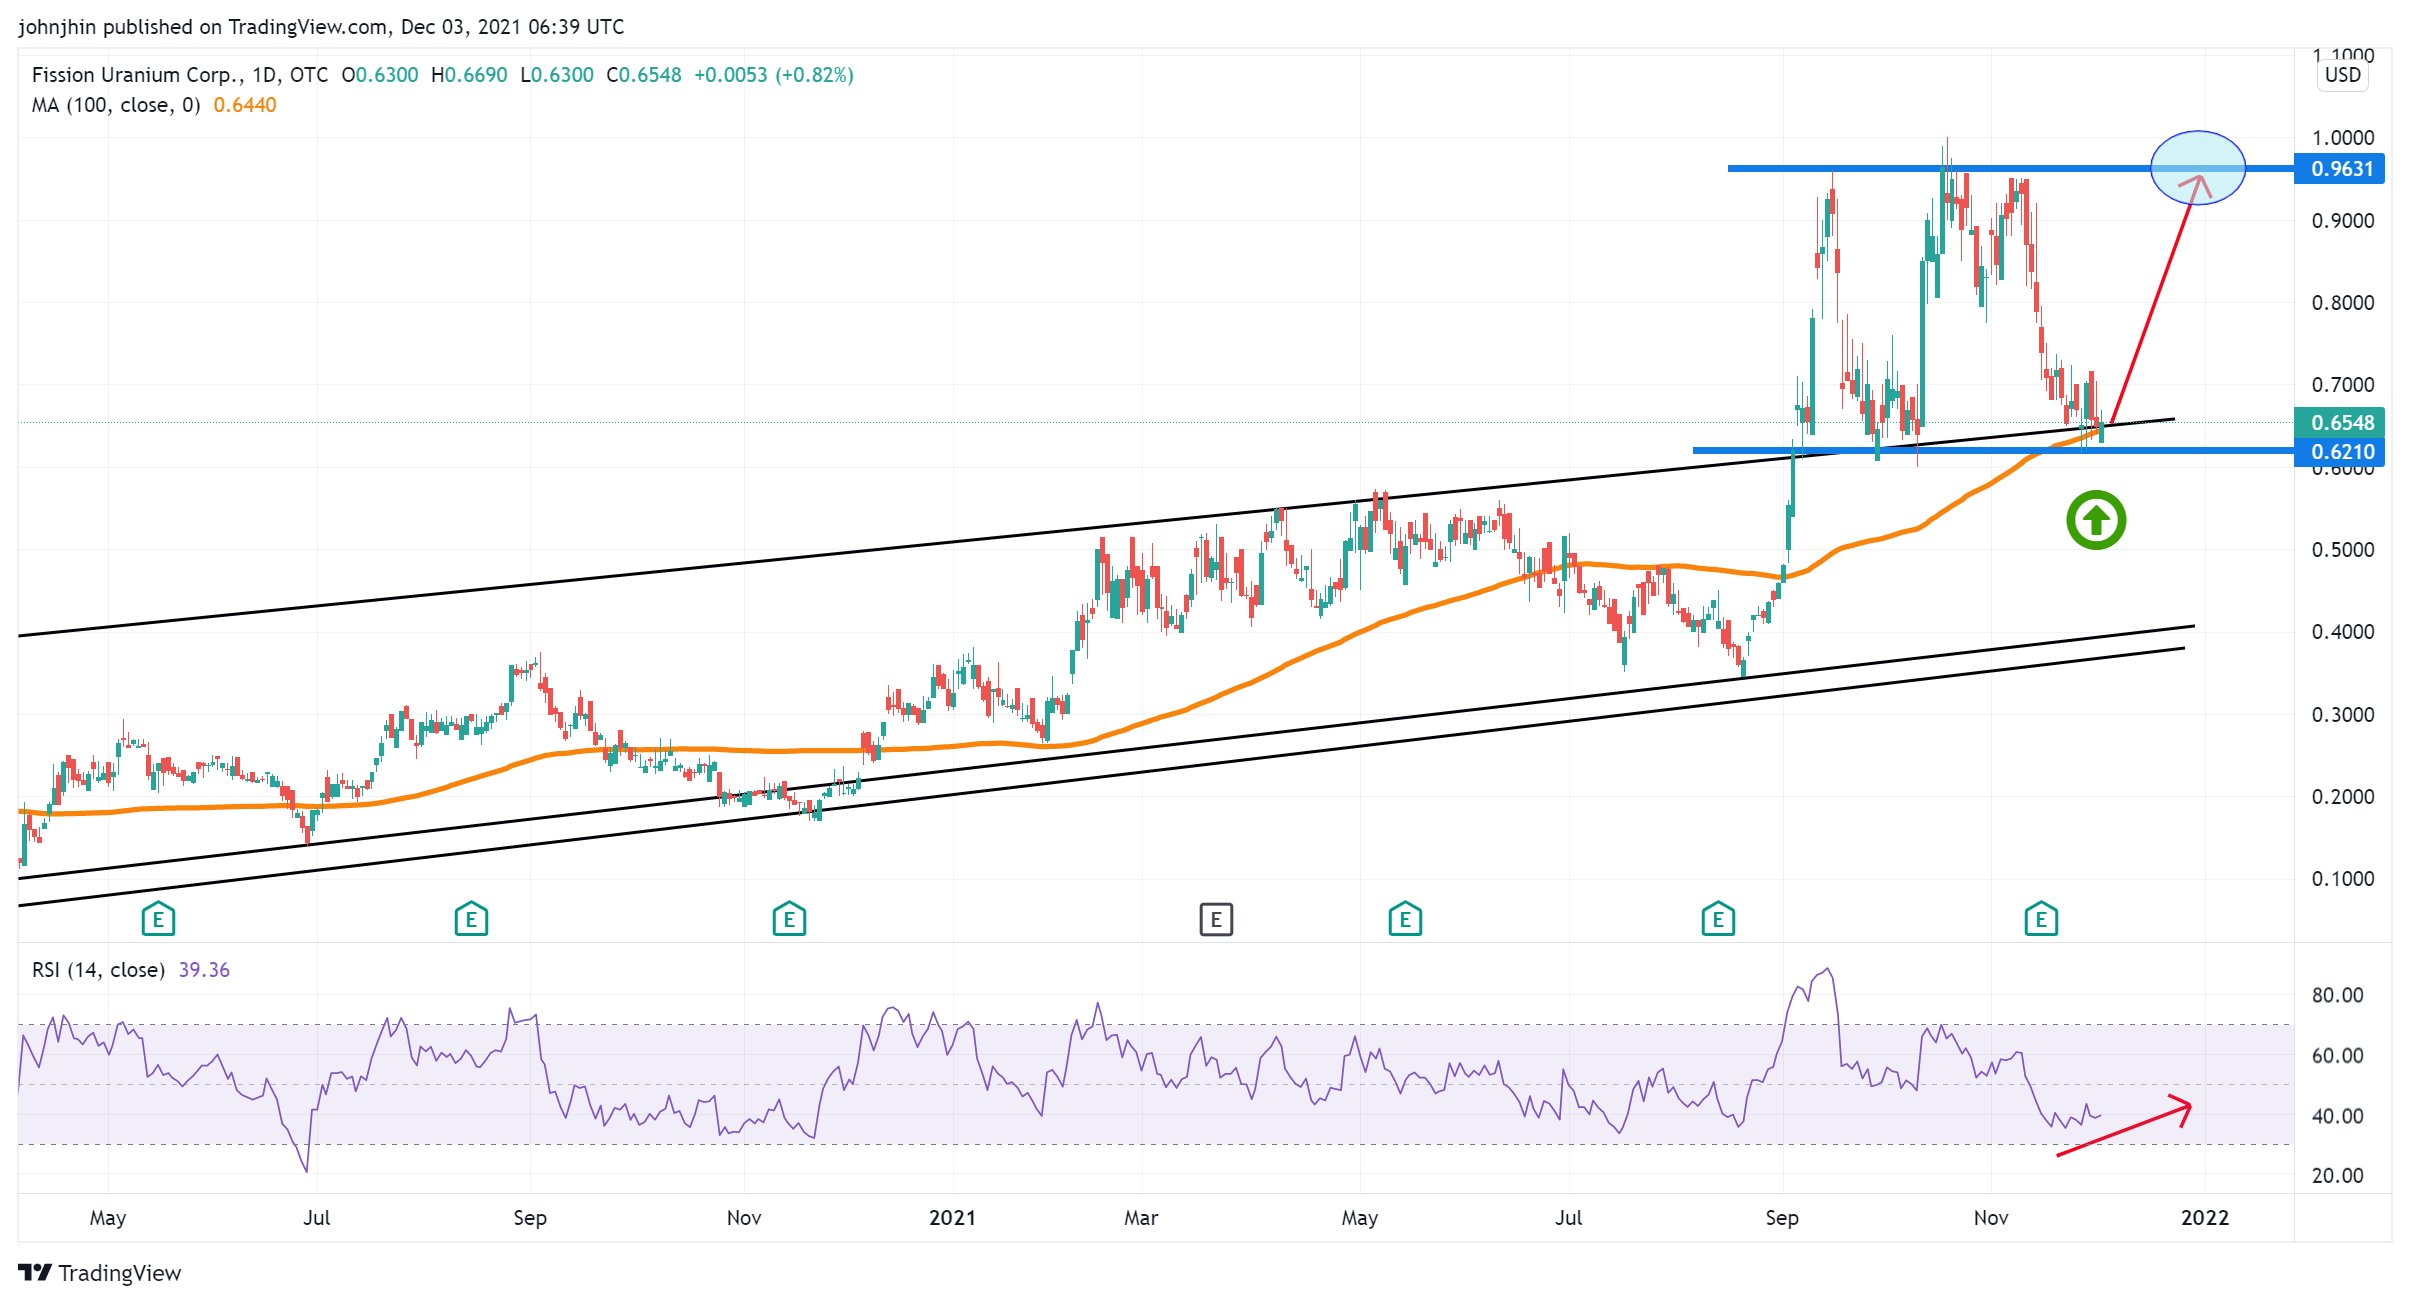Click the 1.0000 price scale label
Image resolution: width=2410 pixels, height=1303 pixels.
tap(2342, 138)
